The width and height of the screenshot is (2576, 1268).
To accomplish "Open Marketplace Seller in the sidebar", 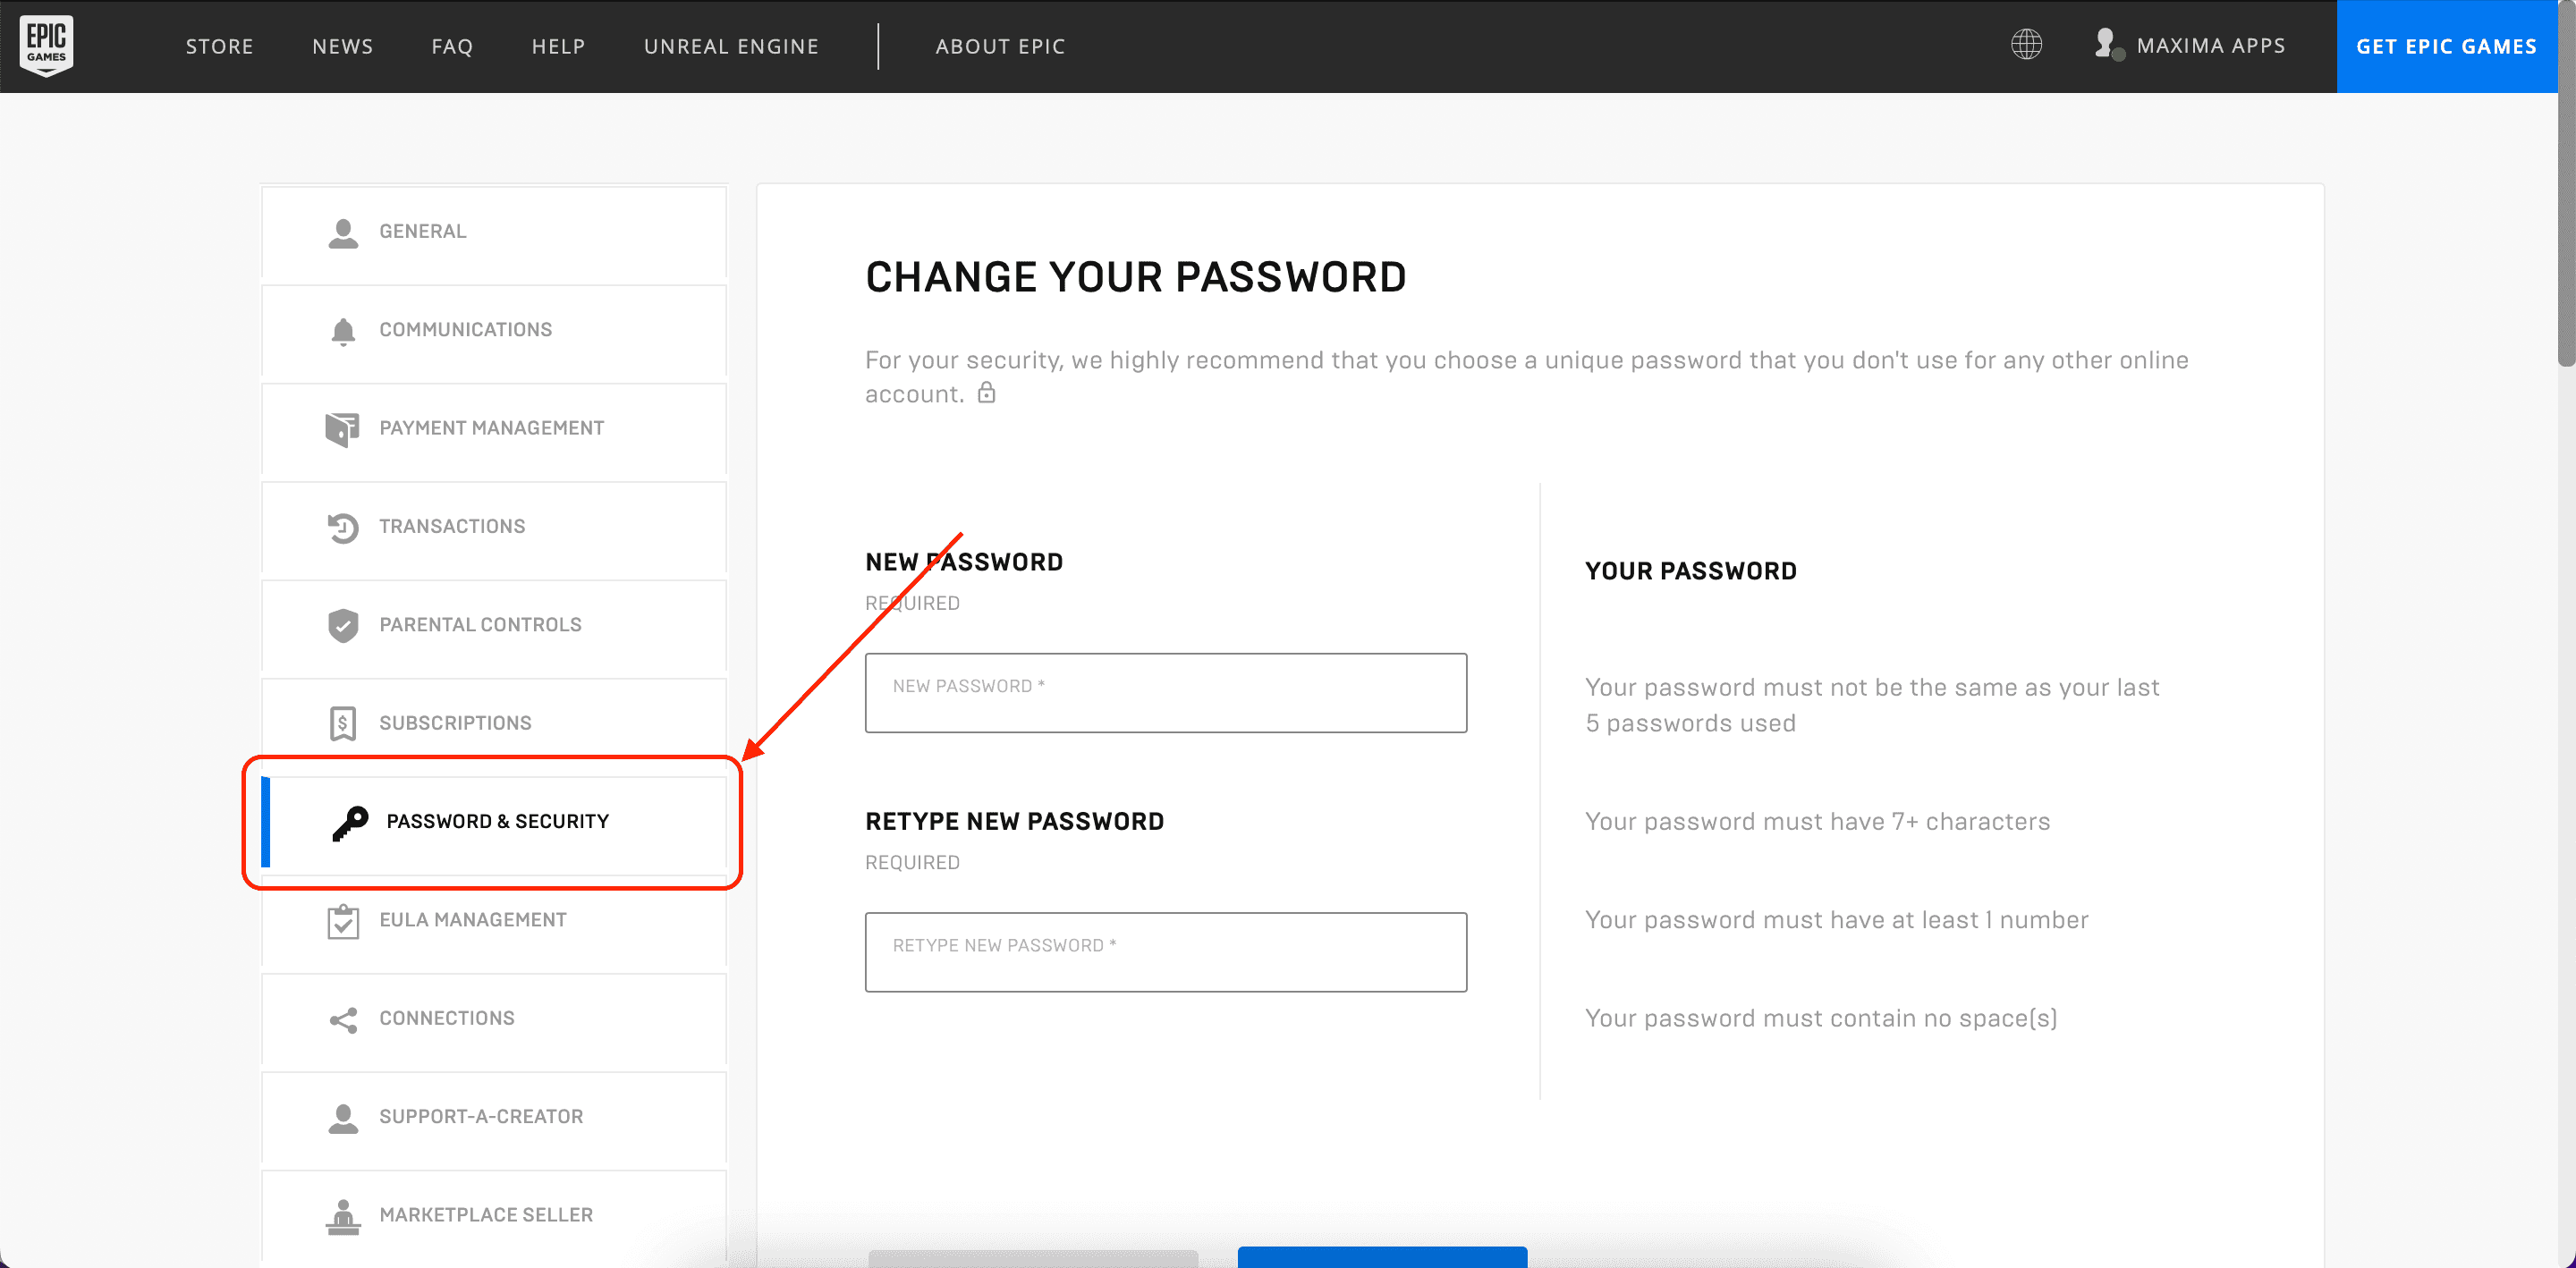I will (494, 1215).
